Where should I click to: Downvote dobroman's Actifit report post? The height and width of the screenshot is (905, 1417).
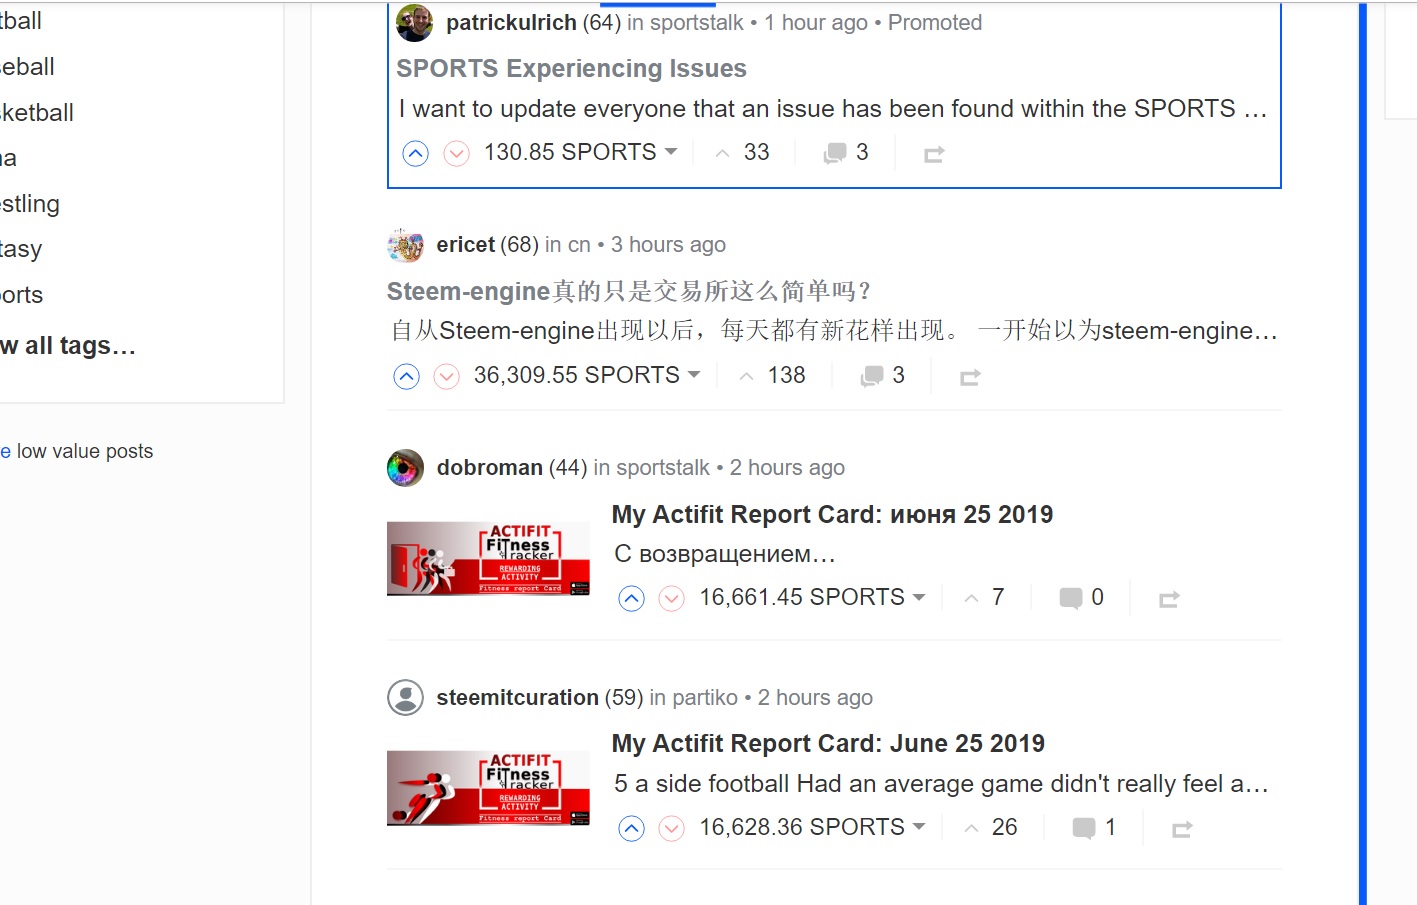pos(671,598)
